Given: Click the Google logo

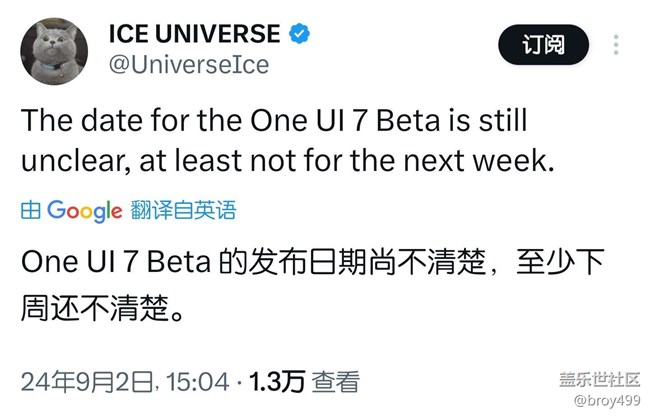Looking at the screenshot, I should 84,211.
